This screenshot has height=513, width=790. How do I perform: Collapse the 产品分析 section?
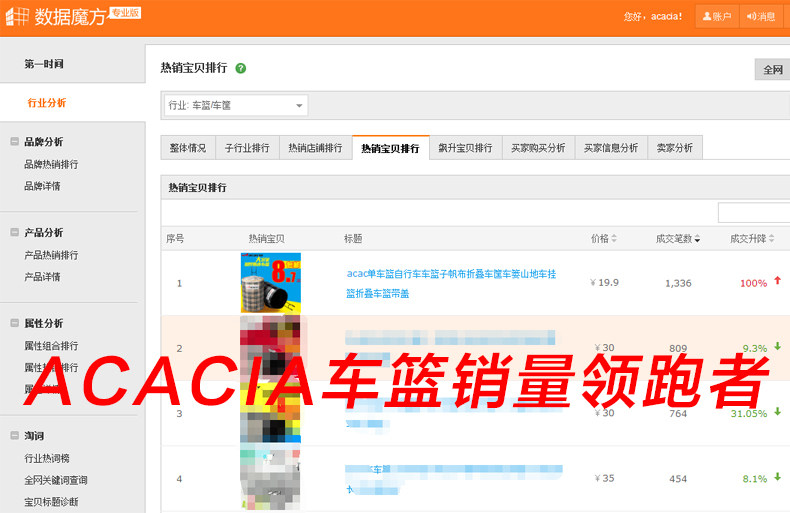(15, 232)
